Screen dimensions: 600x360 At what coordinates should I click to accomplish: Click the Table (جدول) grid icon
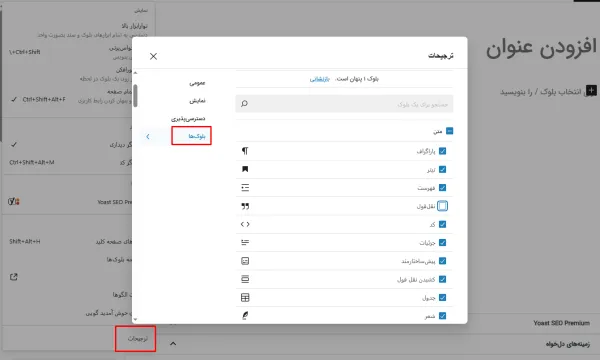[x=245, y=298]
